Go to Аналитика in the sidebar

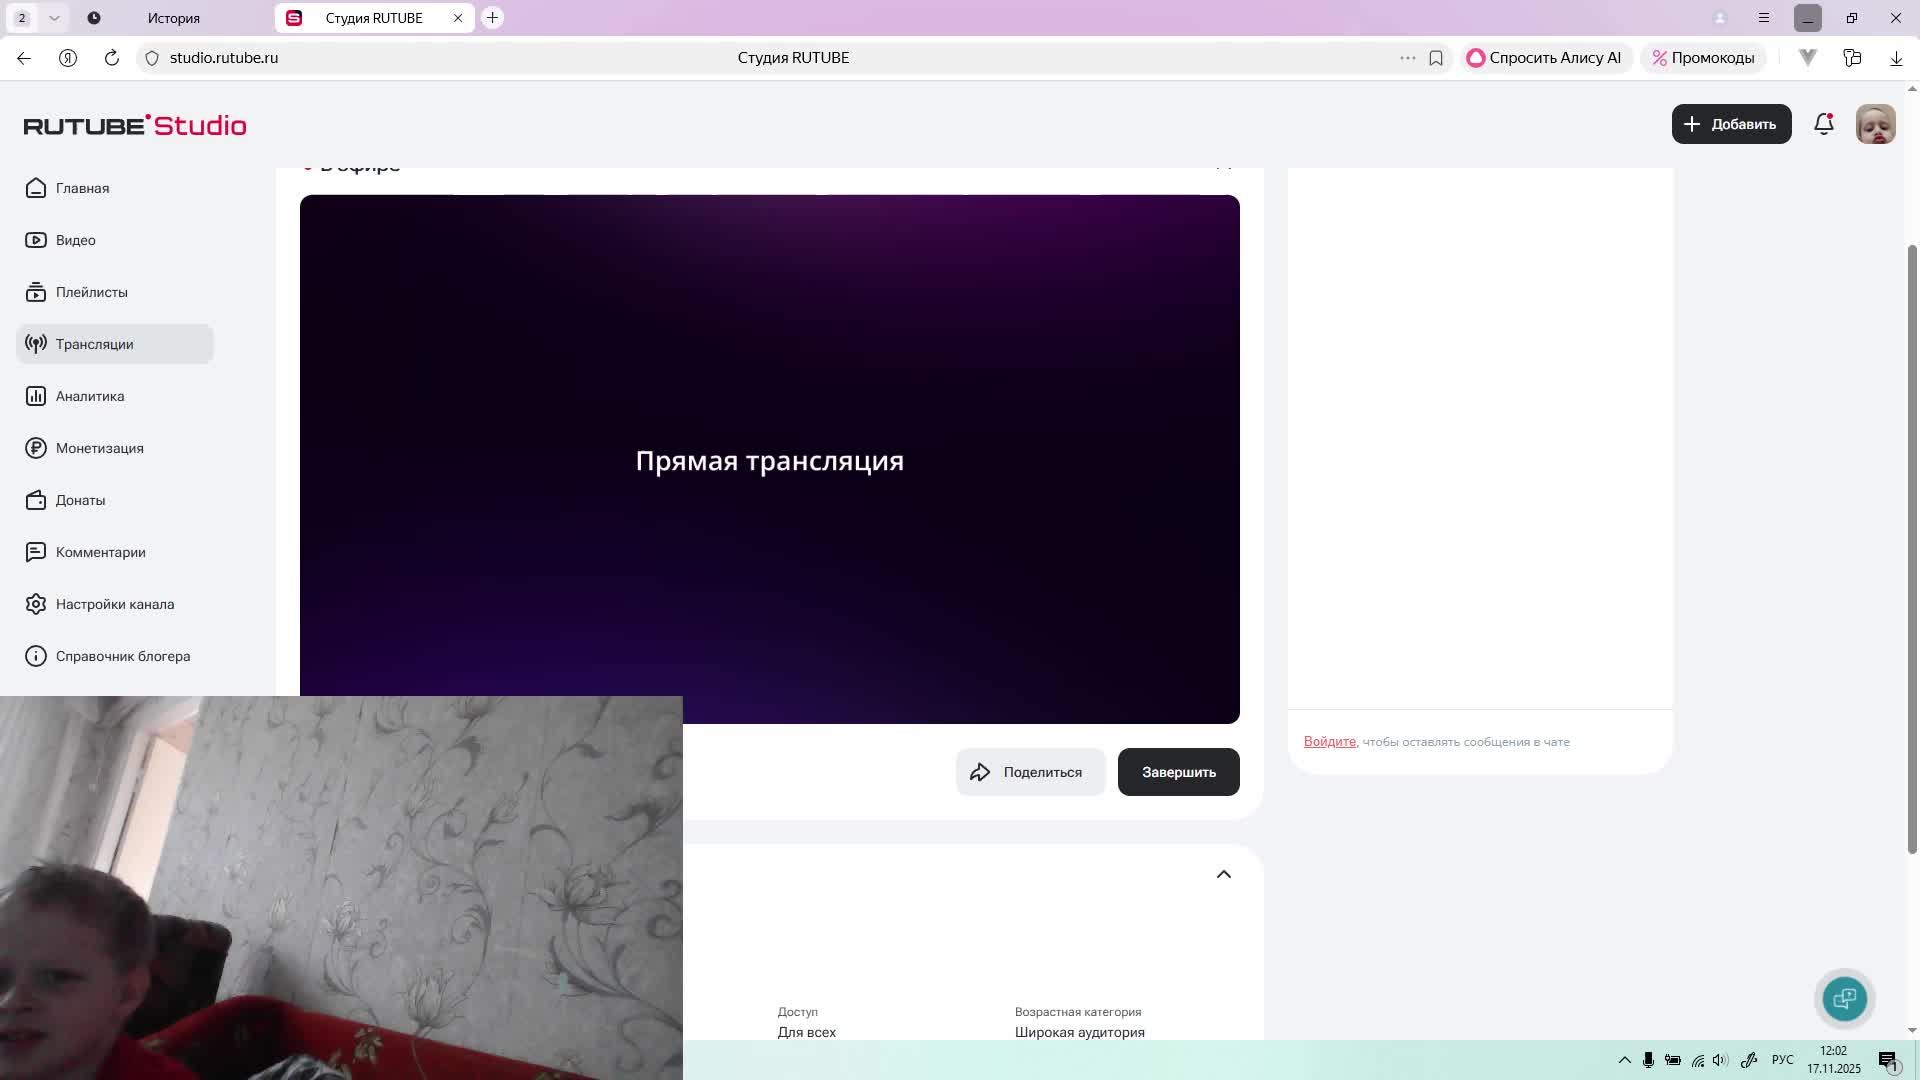(x=90, y=396)
